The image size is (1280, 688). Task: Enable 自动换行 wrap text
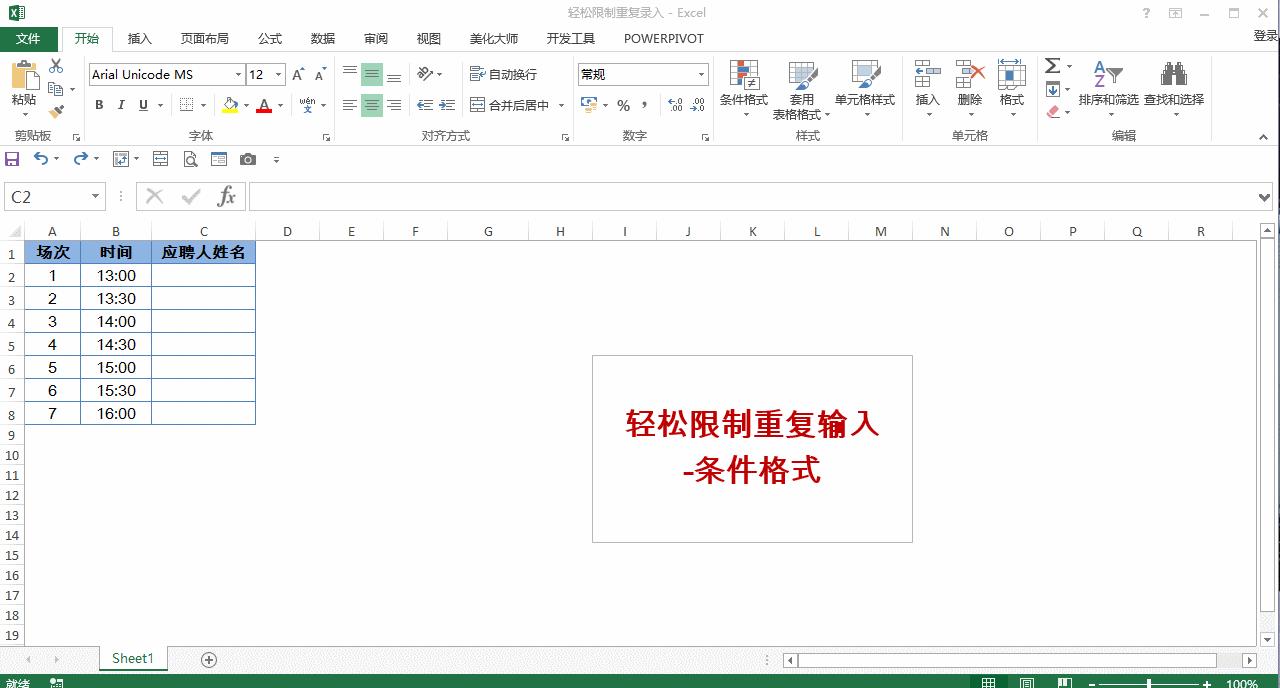(506, 73)
